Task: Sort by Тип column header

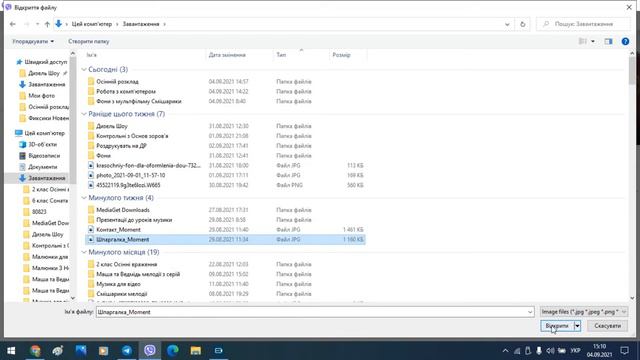Action: click(281, 55)
